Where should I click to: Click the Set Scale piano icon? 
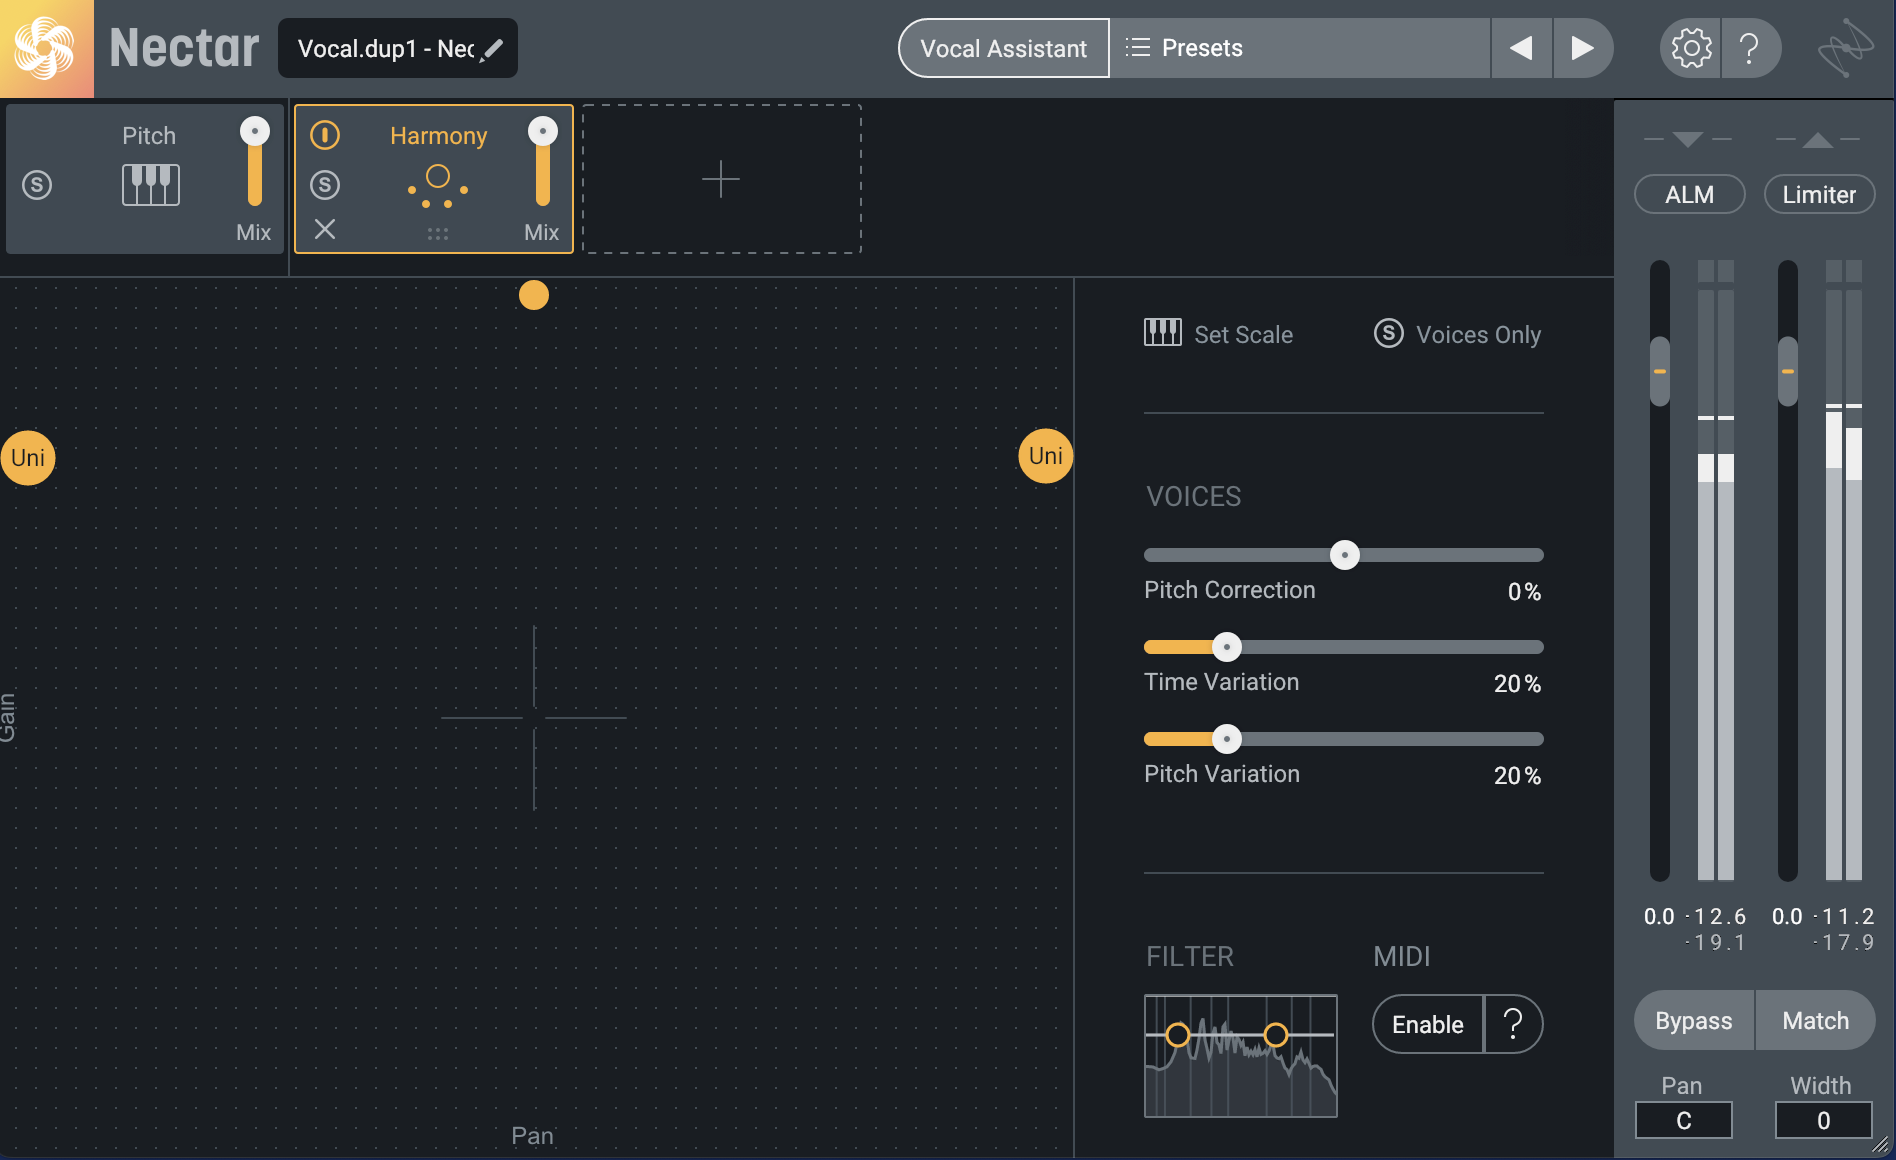click(x=1163, y=333)
